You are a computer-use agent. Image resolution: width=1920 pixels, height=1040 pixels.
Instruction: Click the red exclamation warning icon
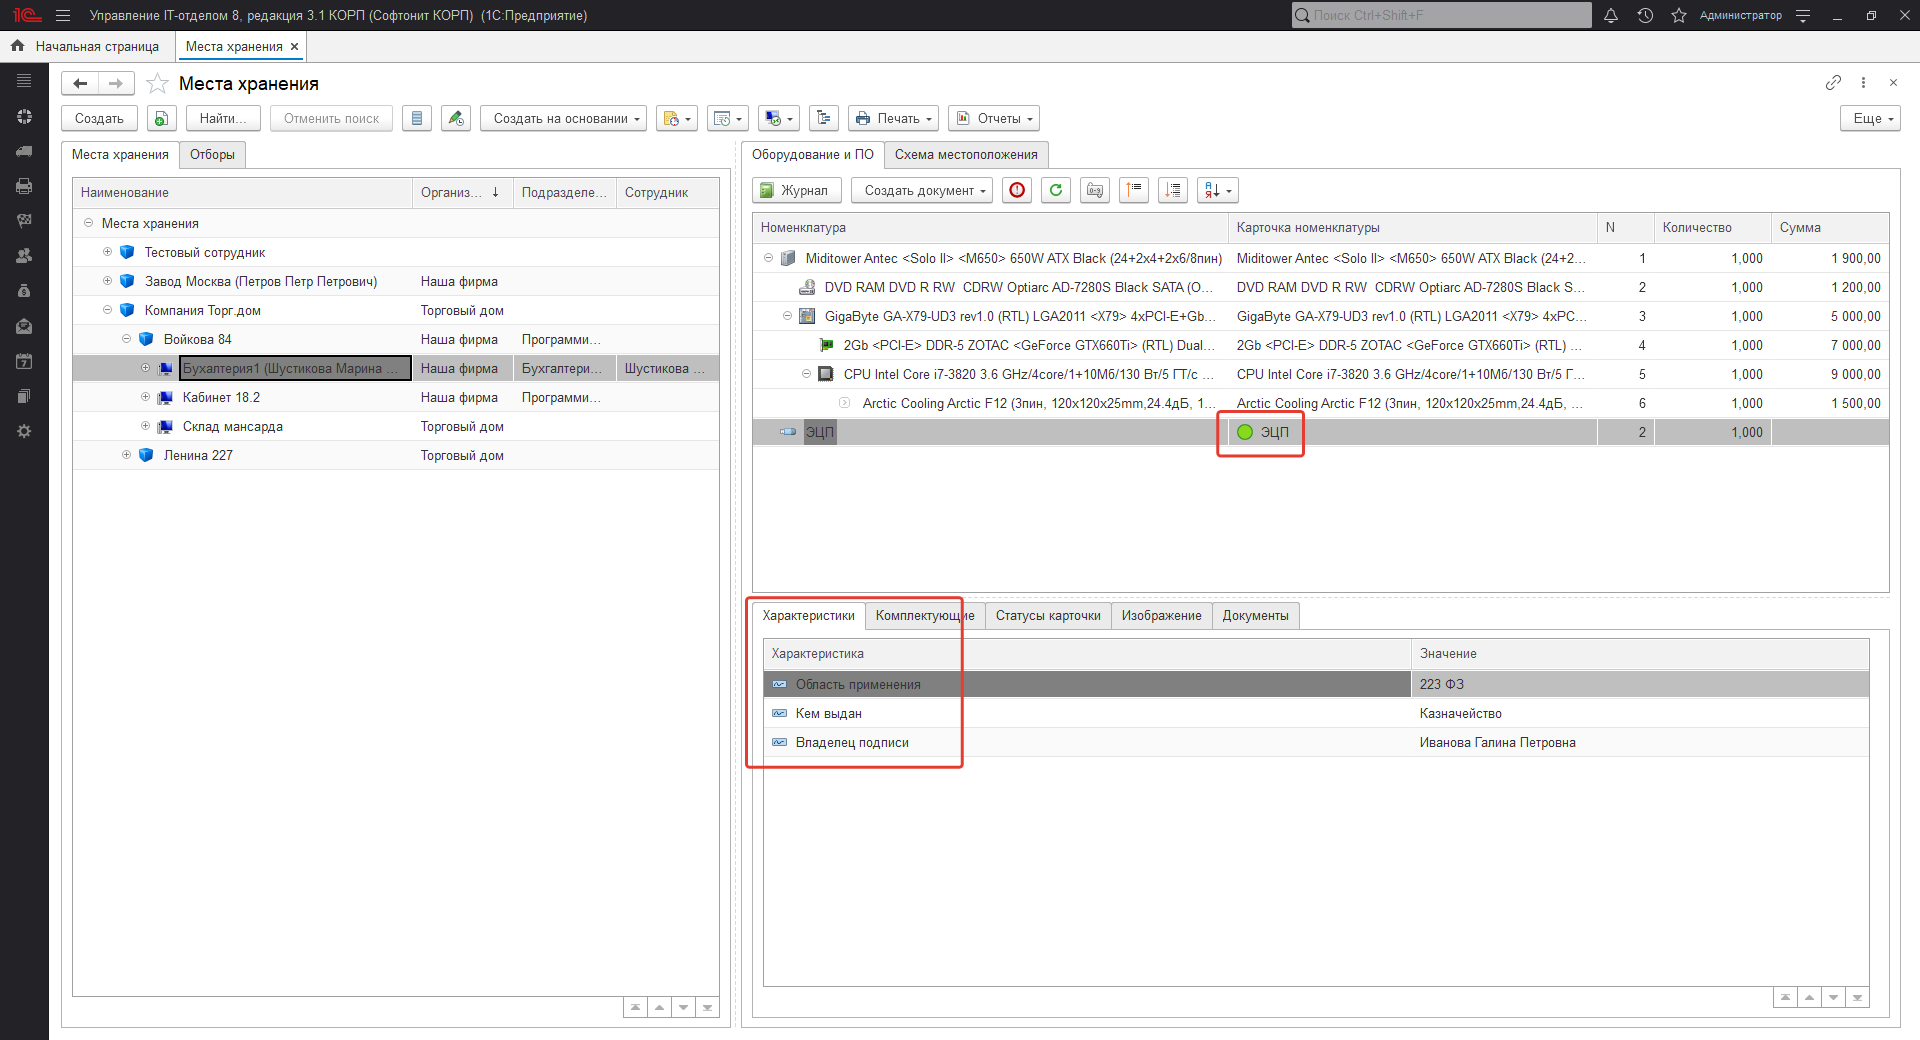click(1017, 190)
